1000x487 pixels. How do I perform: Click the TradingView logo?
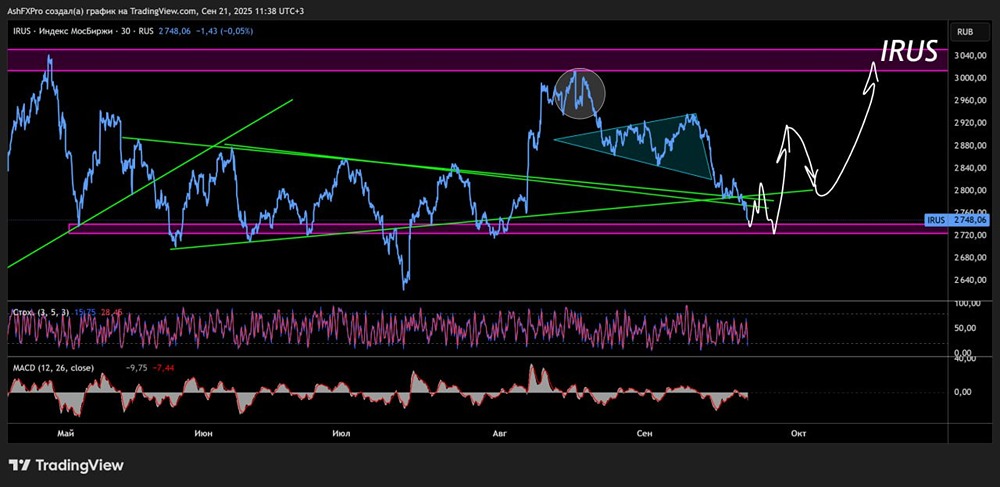[x=66, y=465]
